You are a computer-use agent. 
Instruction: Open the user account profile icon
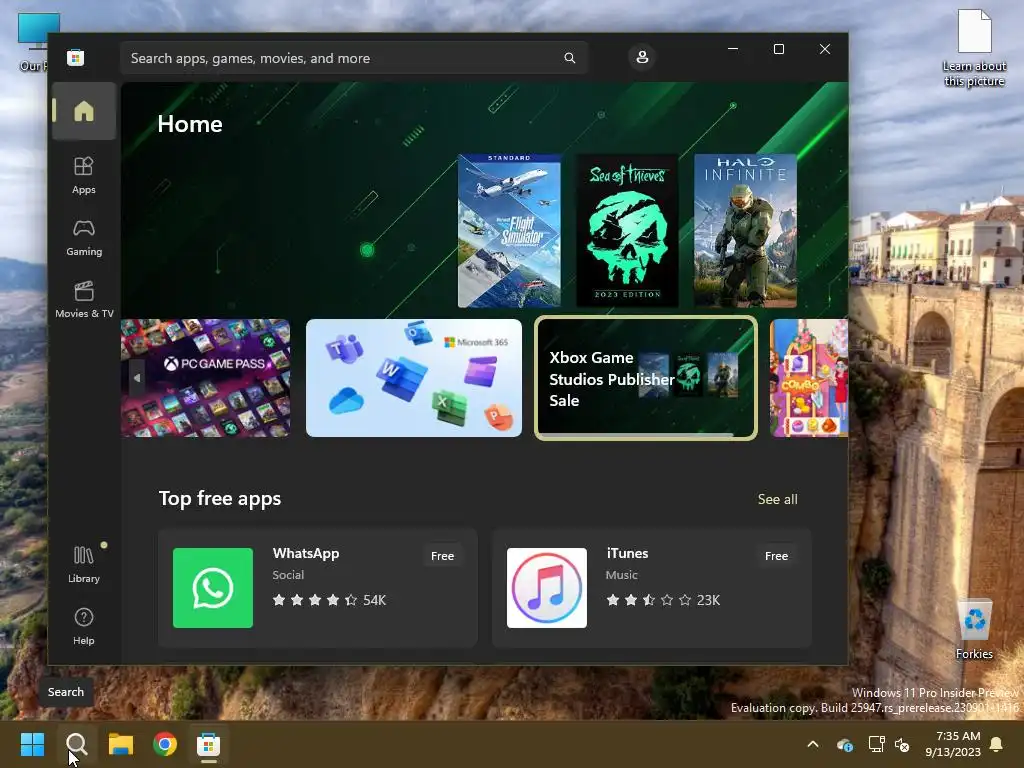point(642,57)
